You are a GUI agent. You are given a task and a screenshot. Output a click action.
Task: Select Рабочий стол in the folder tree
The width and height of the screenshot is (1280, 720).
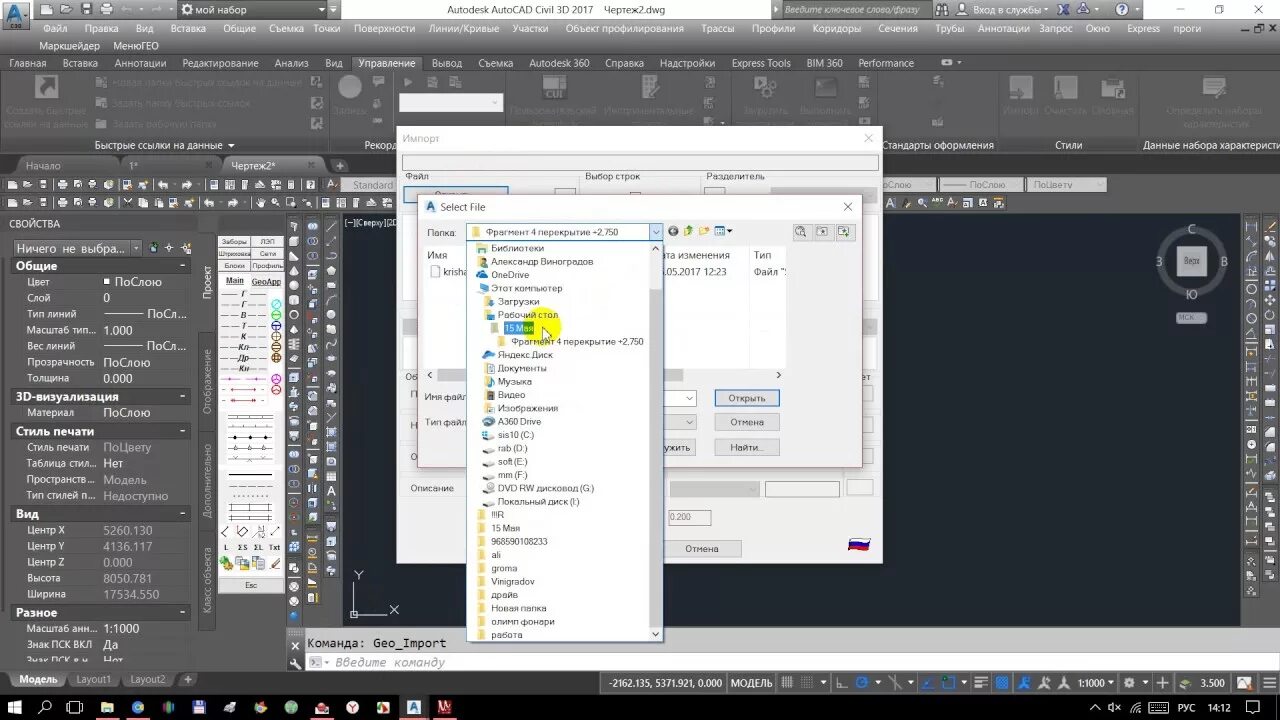click(528, 315)
